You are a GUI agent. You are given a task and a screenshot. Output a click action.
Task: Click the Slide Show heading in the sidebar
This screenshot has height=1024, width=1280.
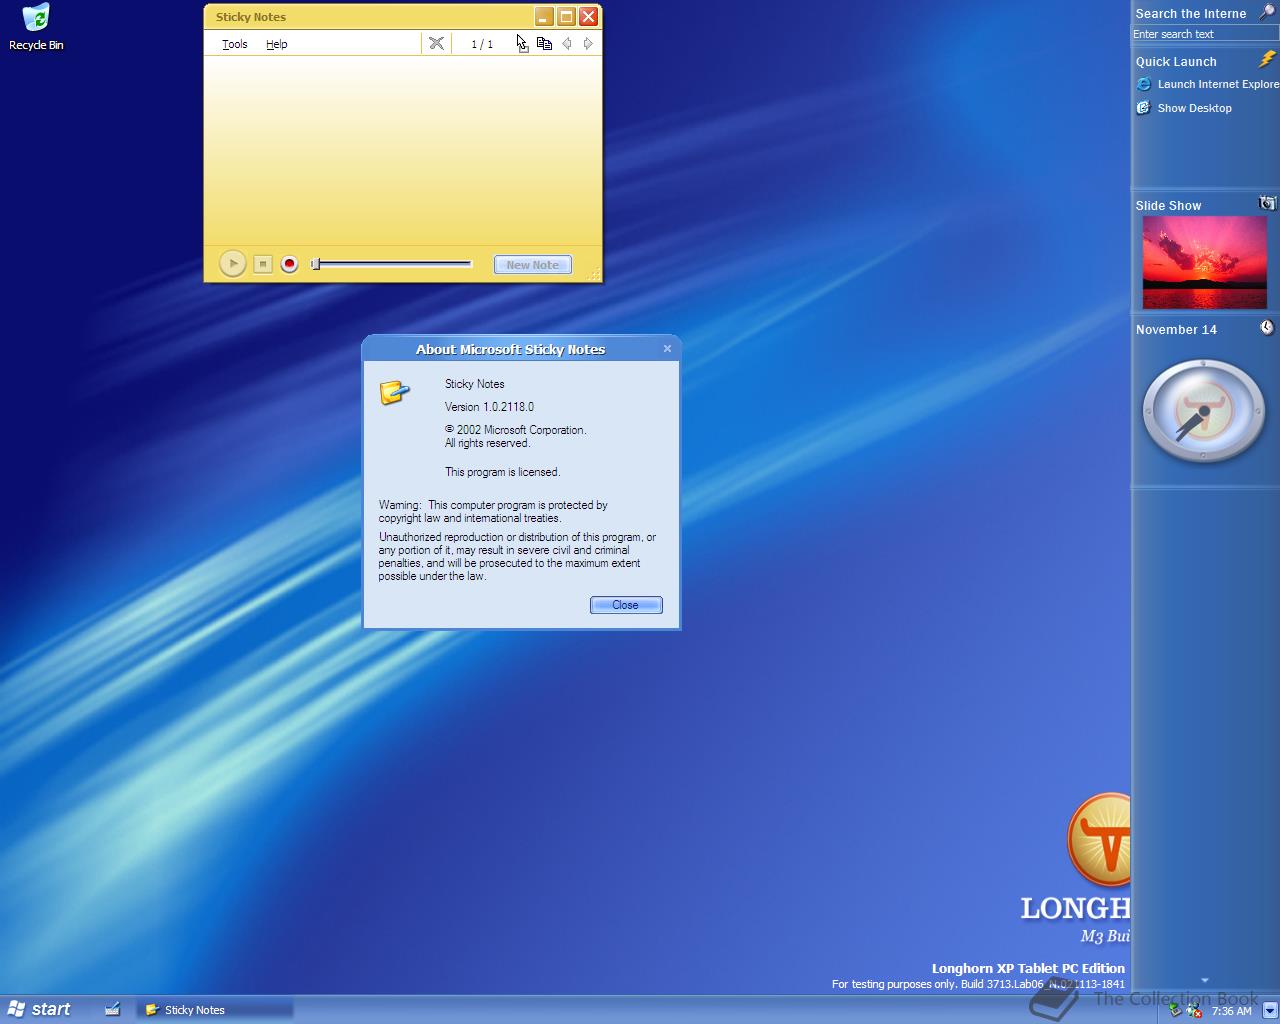click(x=1168, y=205)
